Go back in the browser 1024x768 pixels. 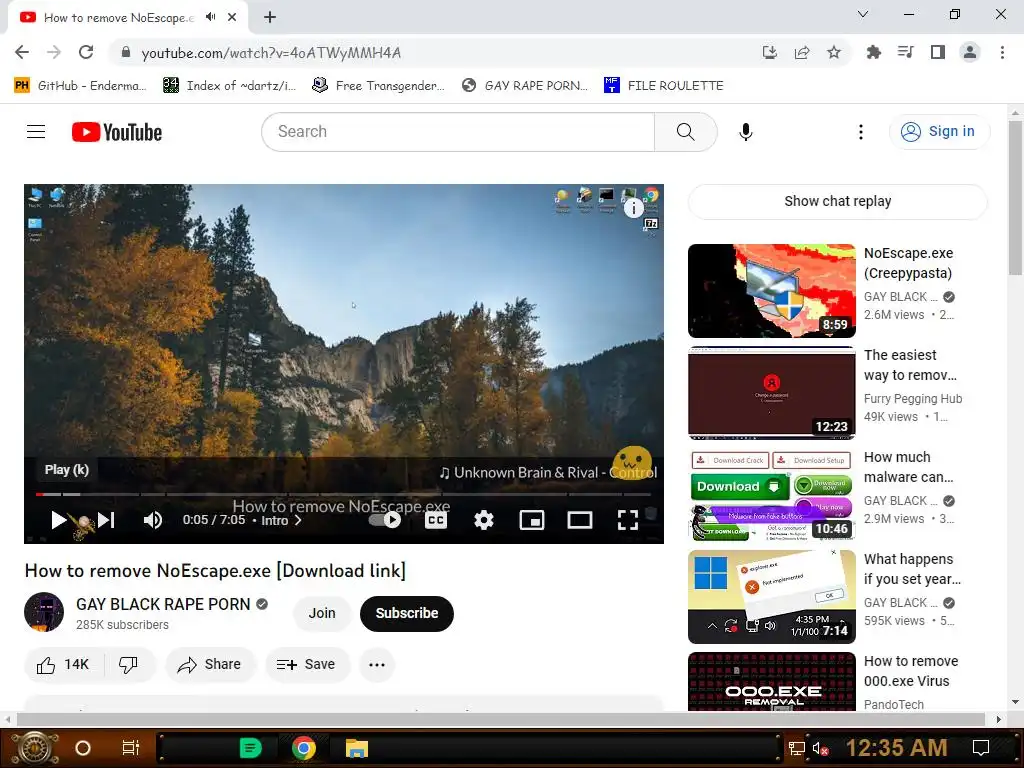click(x=22, y=52)
